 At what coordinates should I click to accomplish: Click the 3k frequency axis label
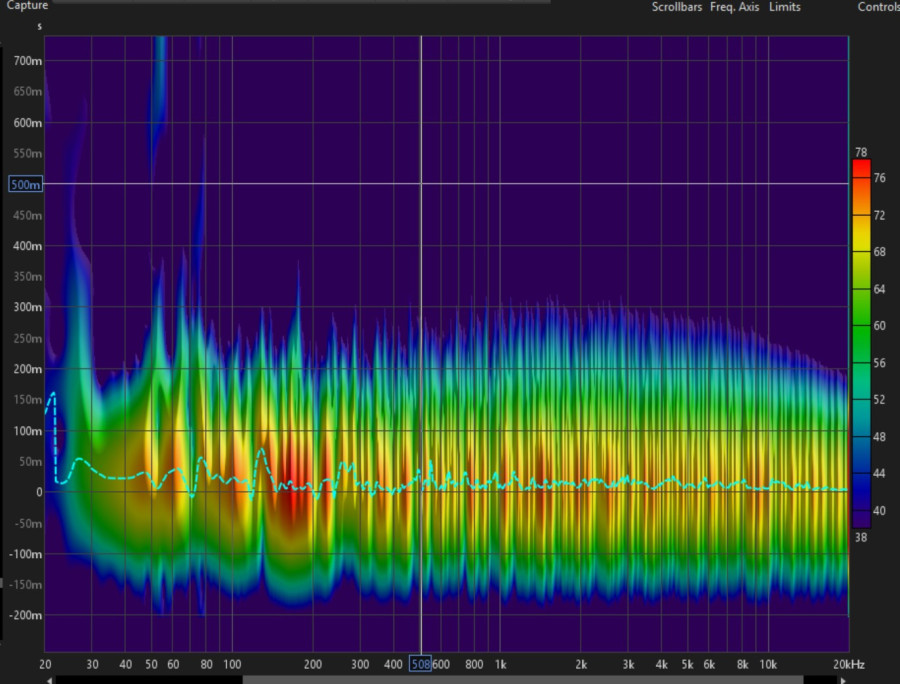click(629, 664)
